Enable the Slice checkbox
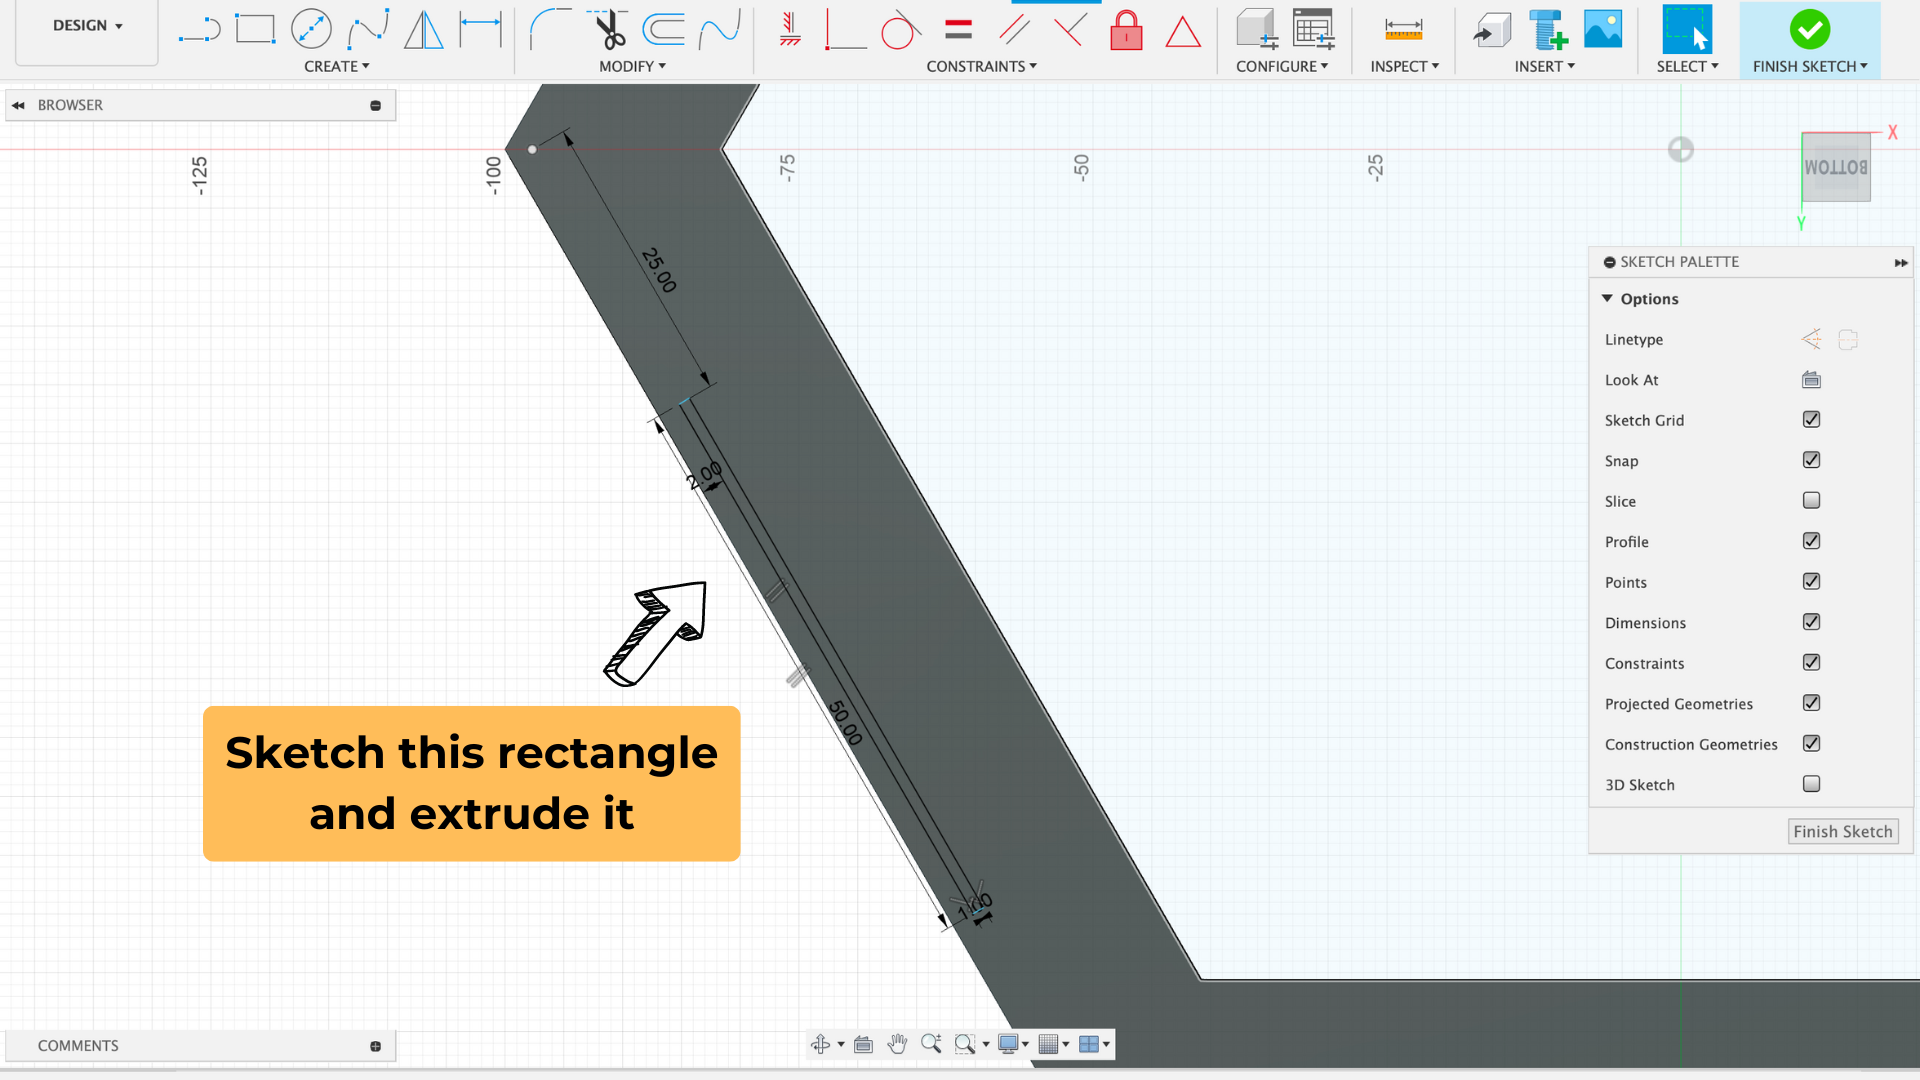1920x1080 pixels. pyautogui.click(x=1811, y=501)
